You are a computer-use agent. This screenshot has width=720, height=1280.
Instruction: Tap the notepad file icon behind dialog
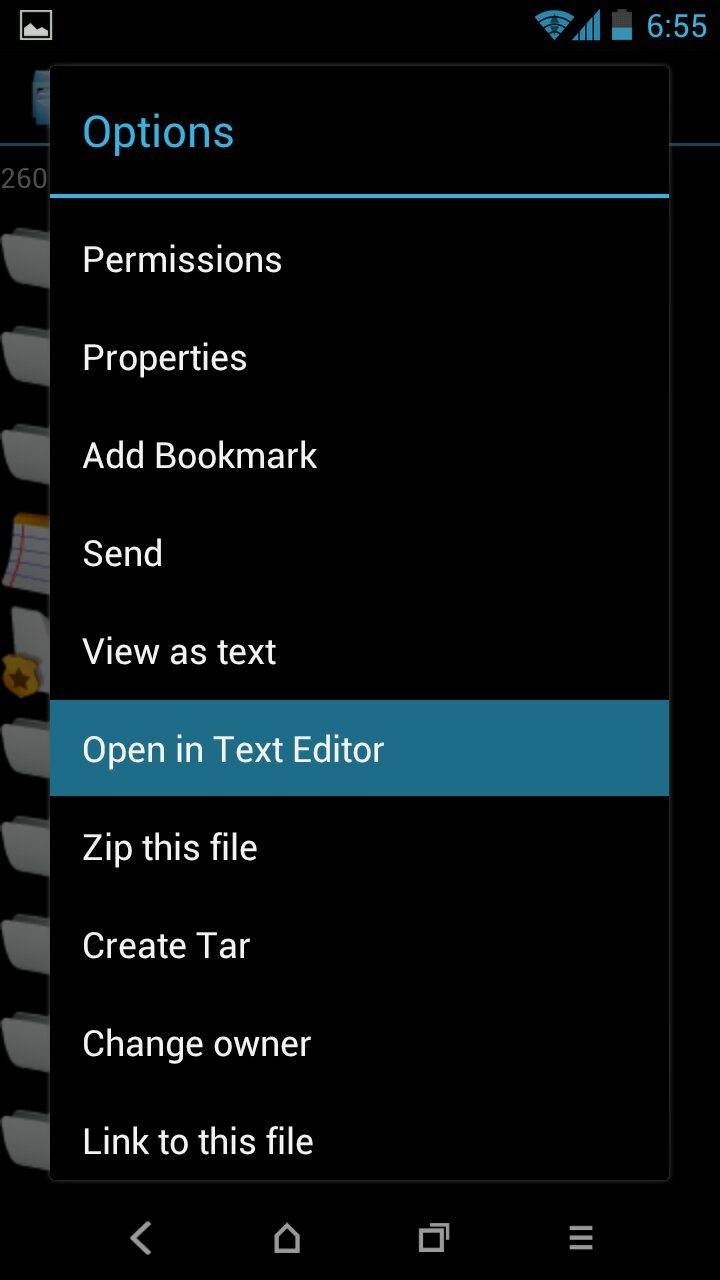click(x=26, y=550)
